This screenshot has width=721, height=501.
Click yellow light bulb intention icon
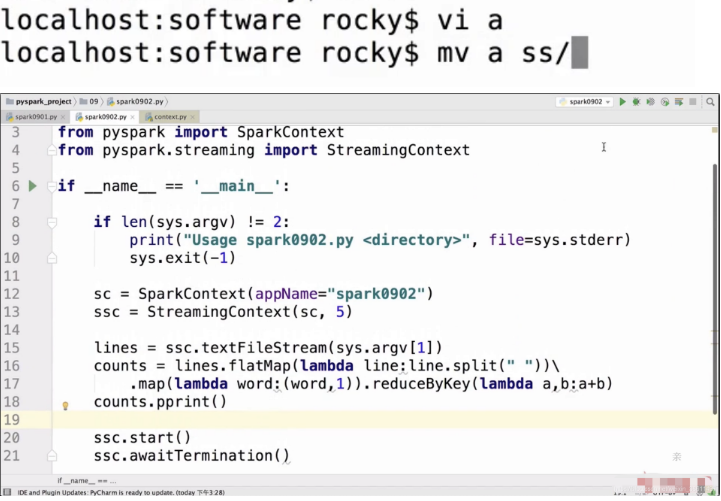click(x=66, y=407)
